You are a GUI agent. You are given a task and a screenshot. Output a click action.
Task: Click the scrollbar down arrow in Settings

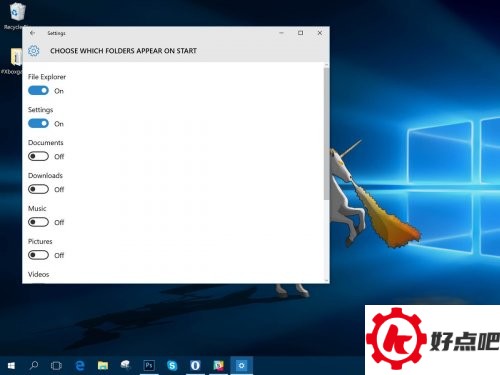pos(326,280)
